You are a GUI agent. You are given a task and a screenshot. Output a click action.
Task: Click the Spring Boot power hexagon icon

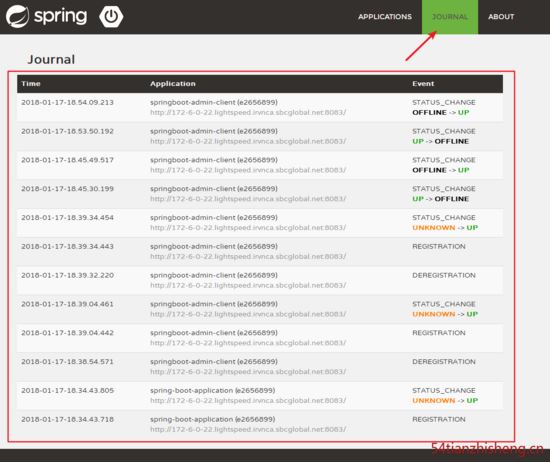[111, 16]
